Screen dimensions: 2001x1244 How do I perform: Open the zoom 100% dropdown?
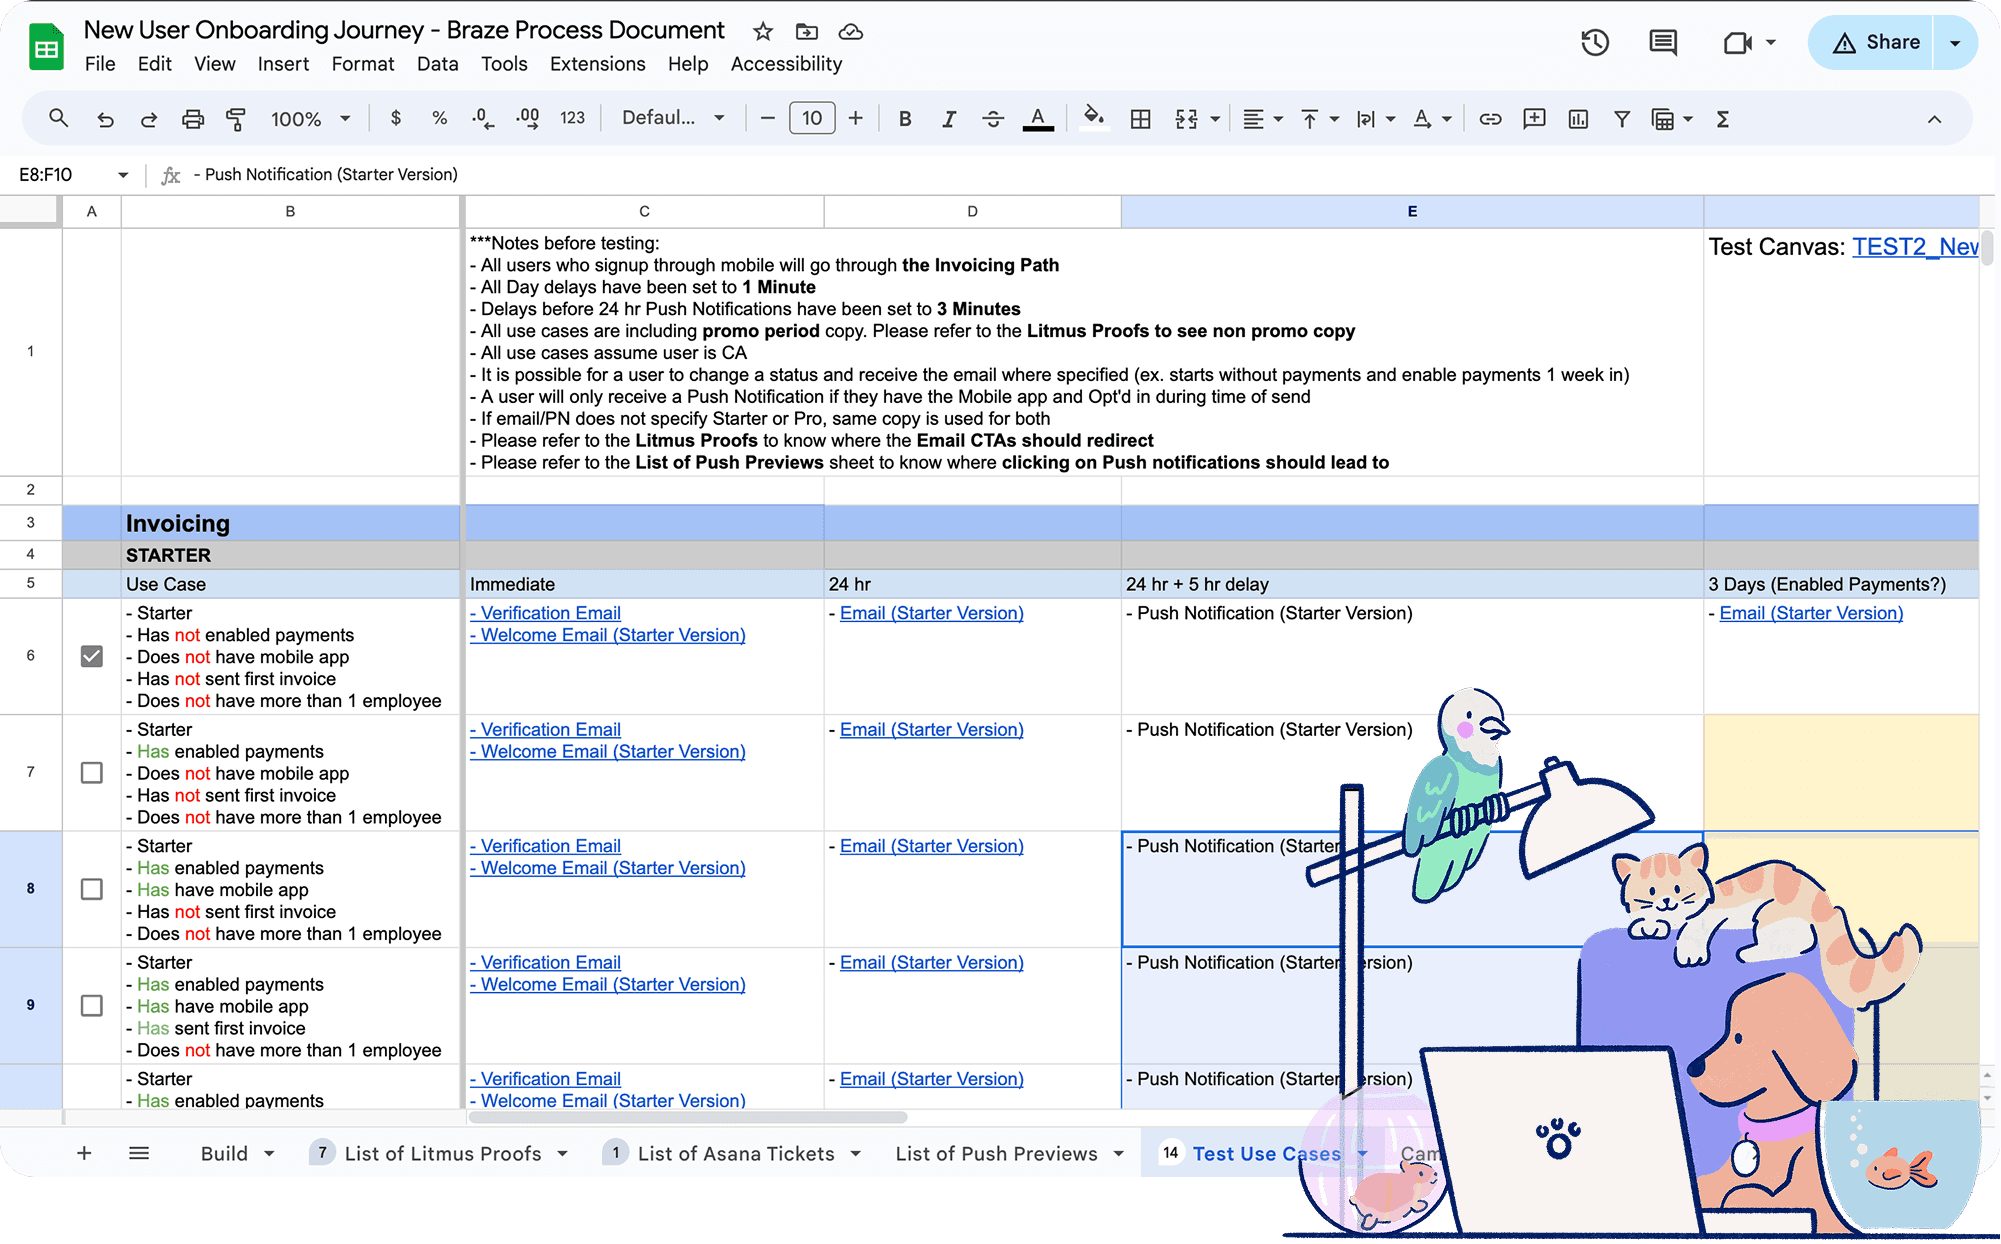pyautogui.click(x=310, y=119)
